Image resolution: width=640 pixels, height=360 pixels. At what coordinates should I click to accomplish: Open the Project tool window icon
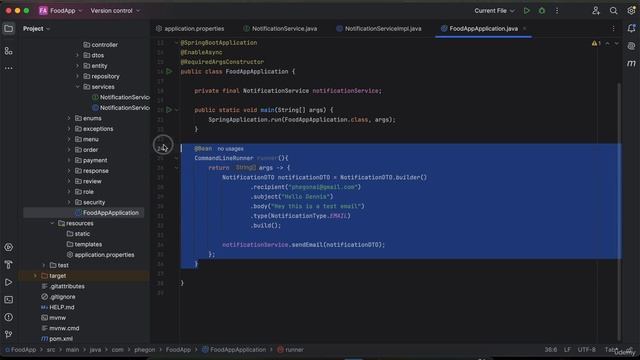(x=9, y=29)
